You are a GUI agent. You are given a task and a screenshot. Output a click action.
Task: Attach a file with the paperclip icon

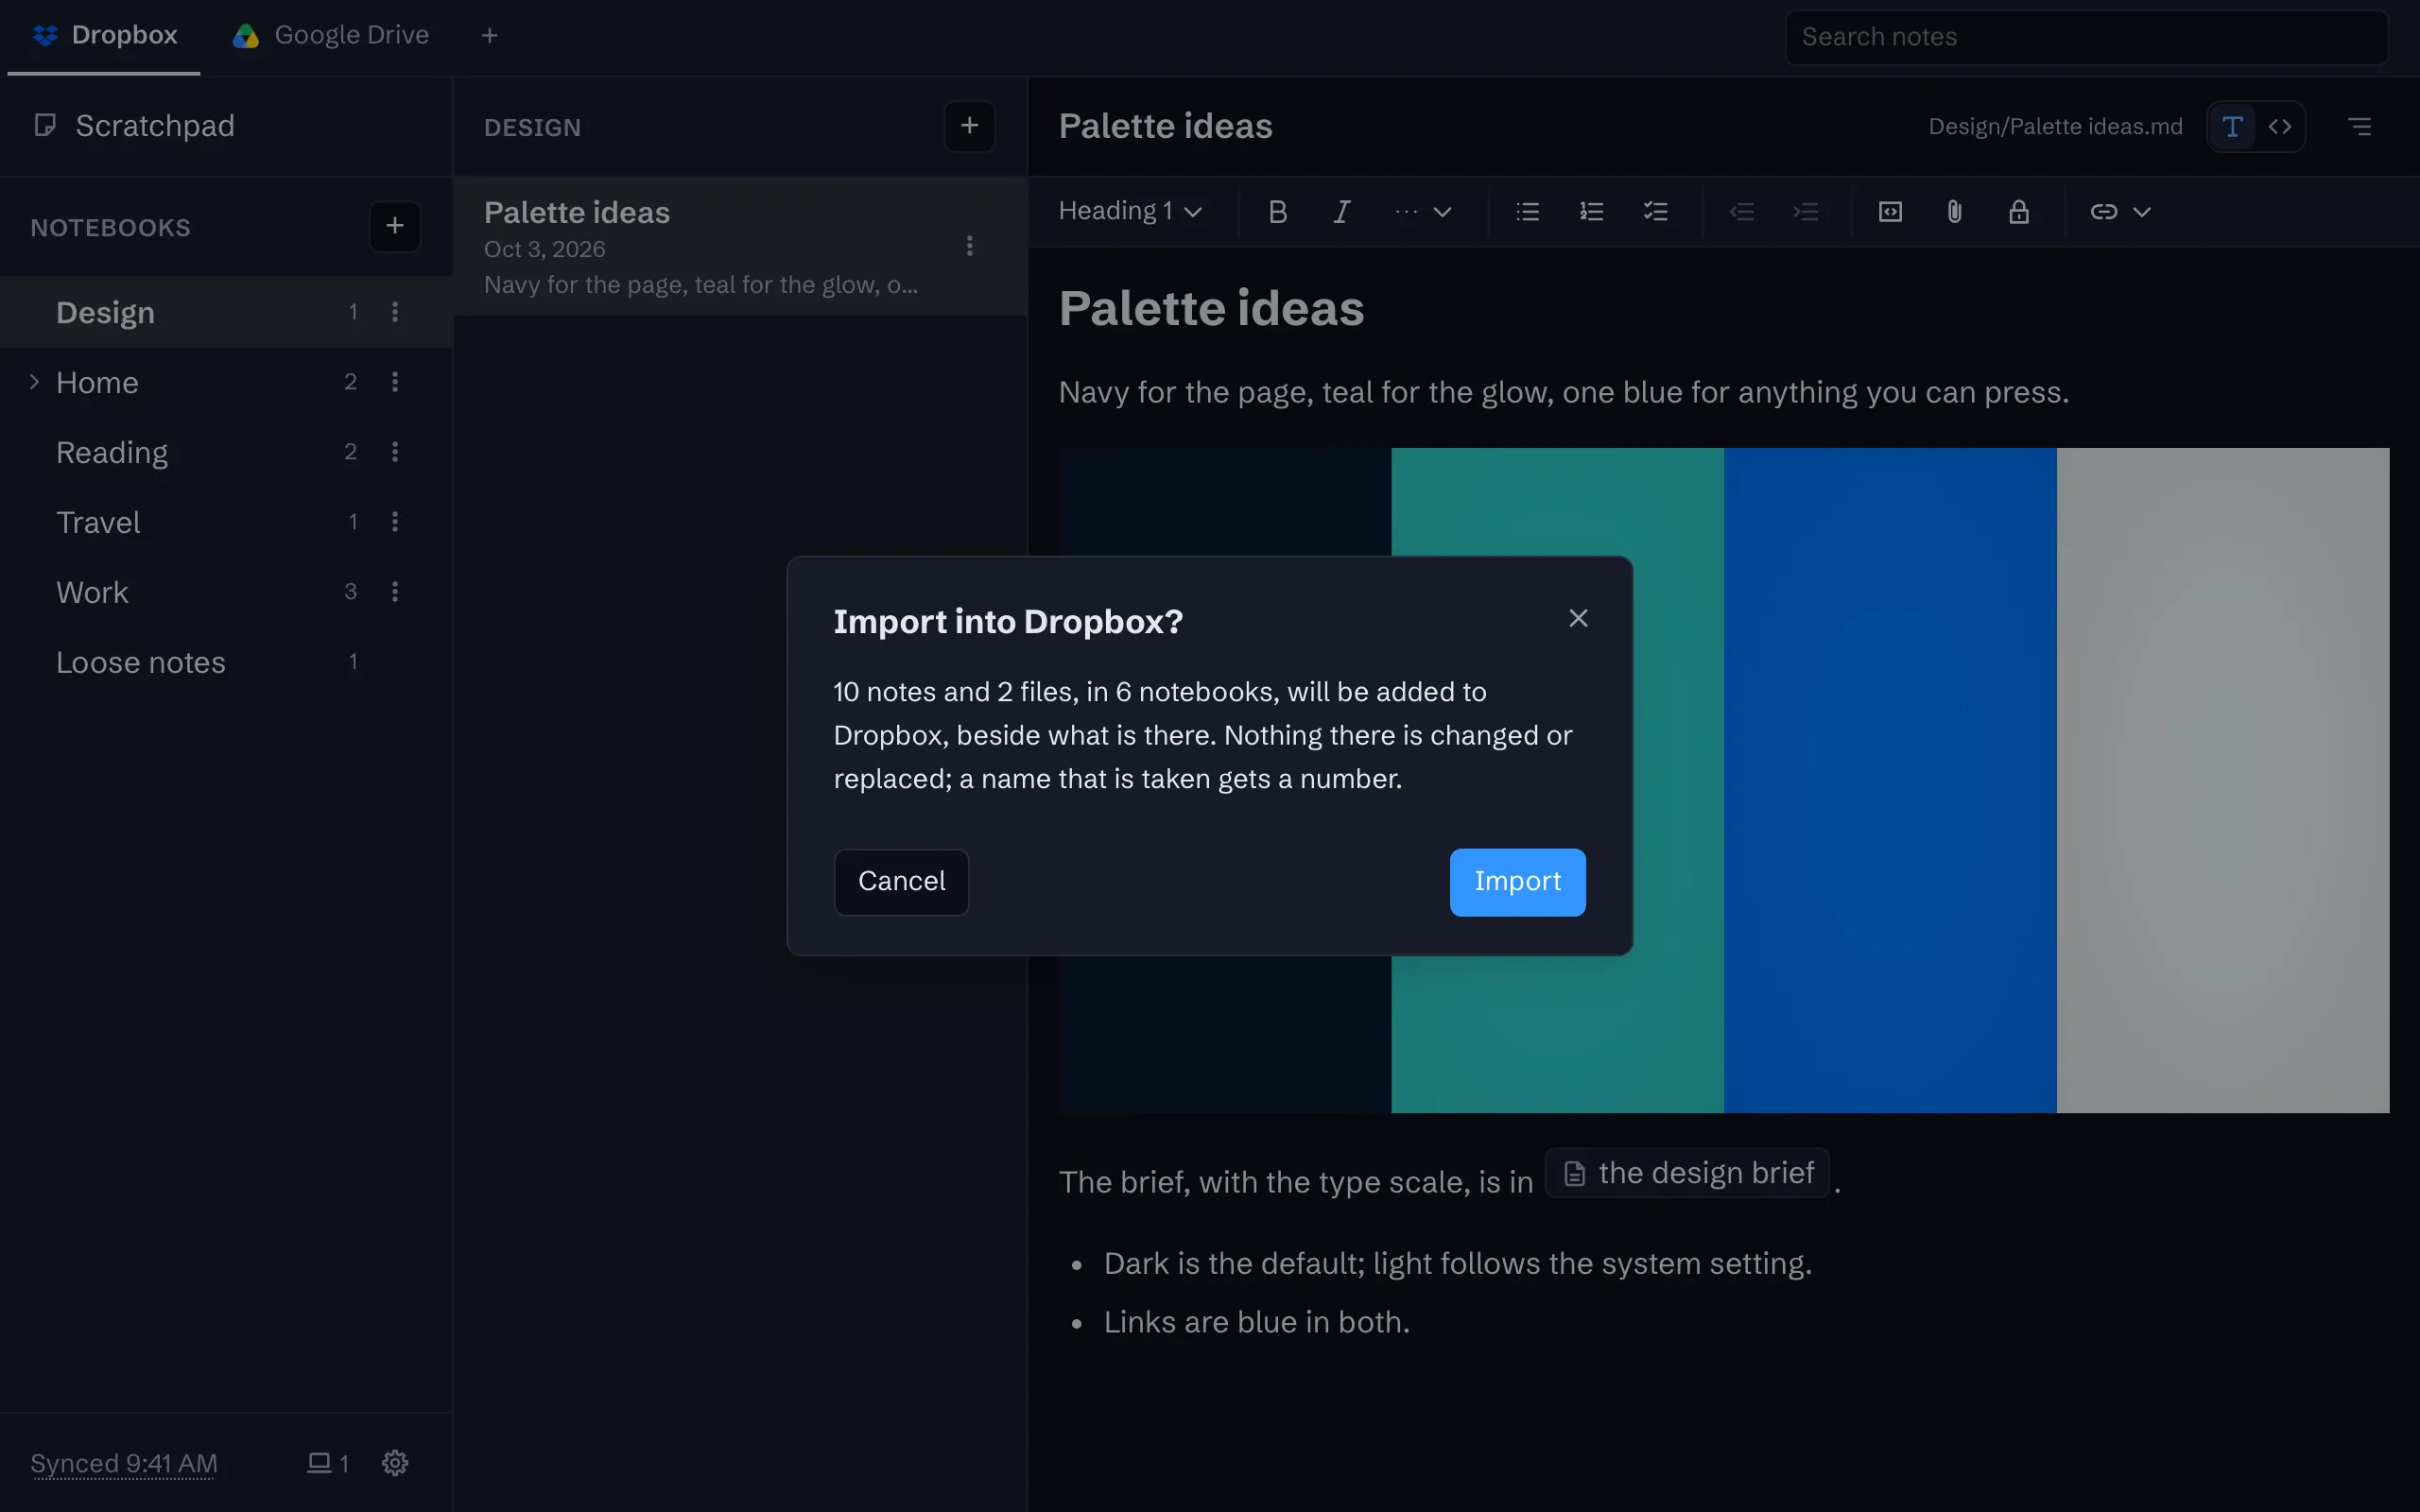coord(1954,212)
